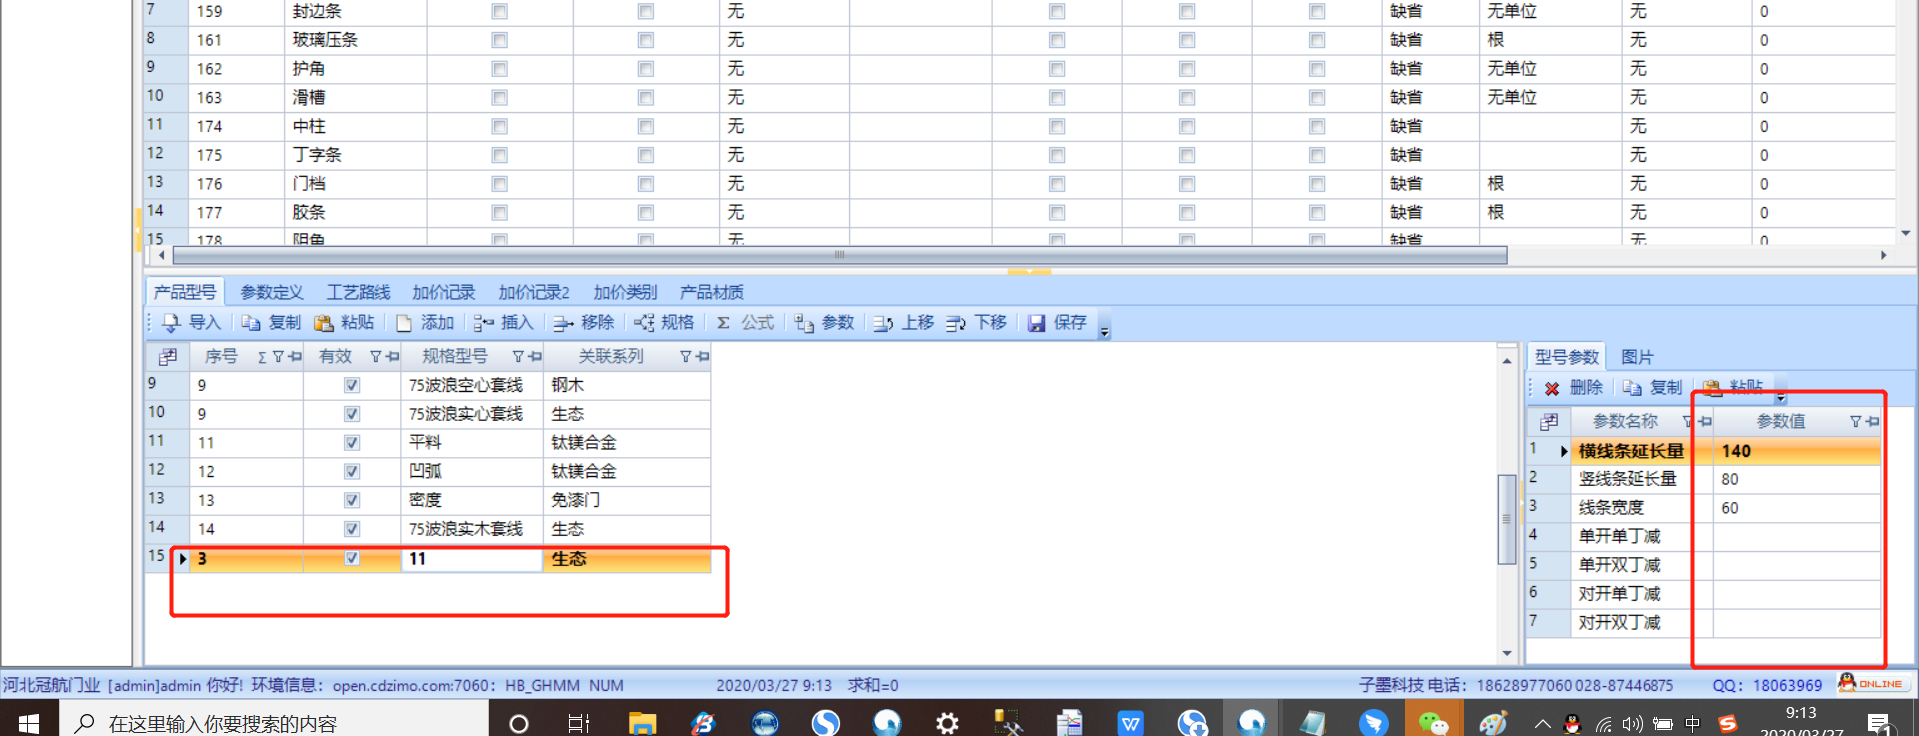Open the 图片 tab

[1637, 357]
